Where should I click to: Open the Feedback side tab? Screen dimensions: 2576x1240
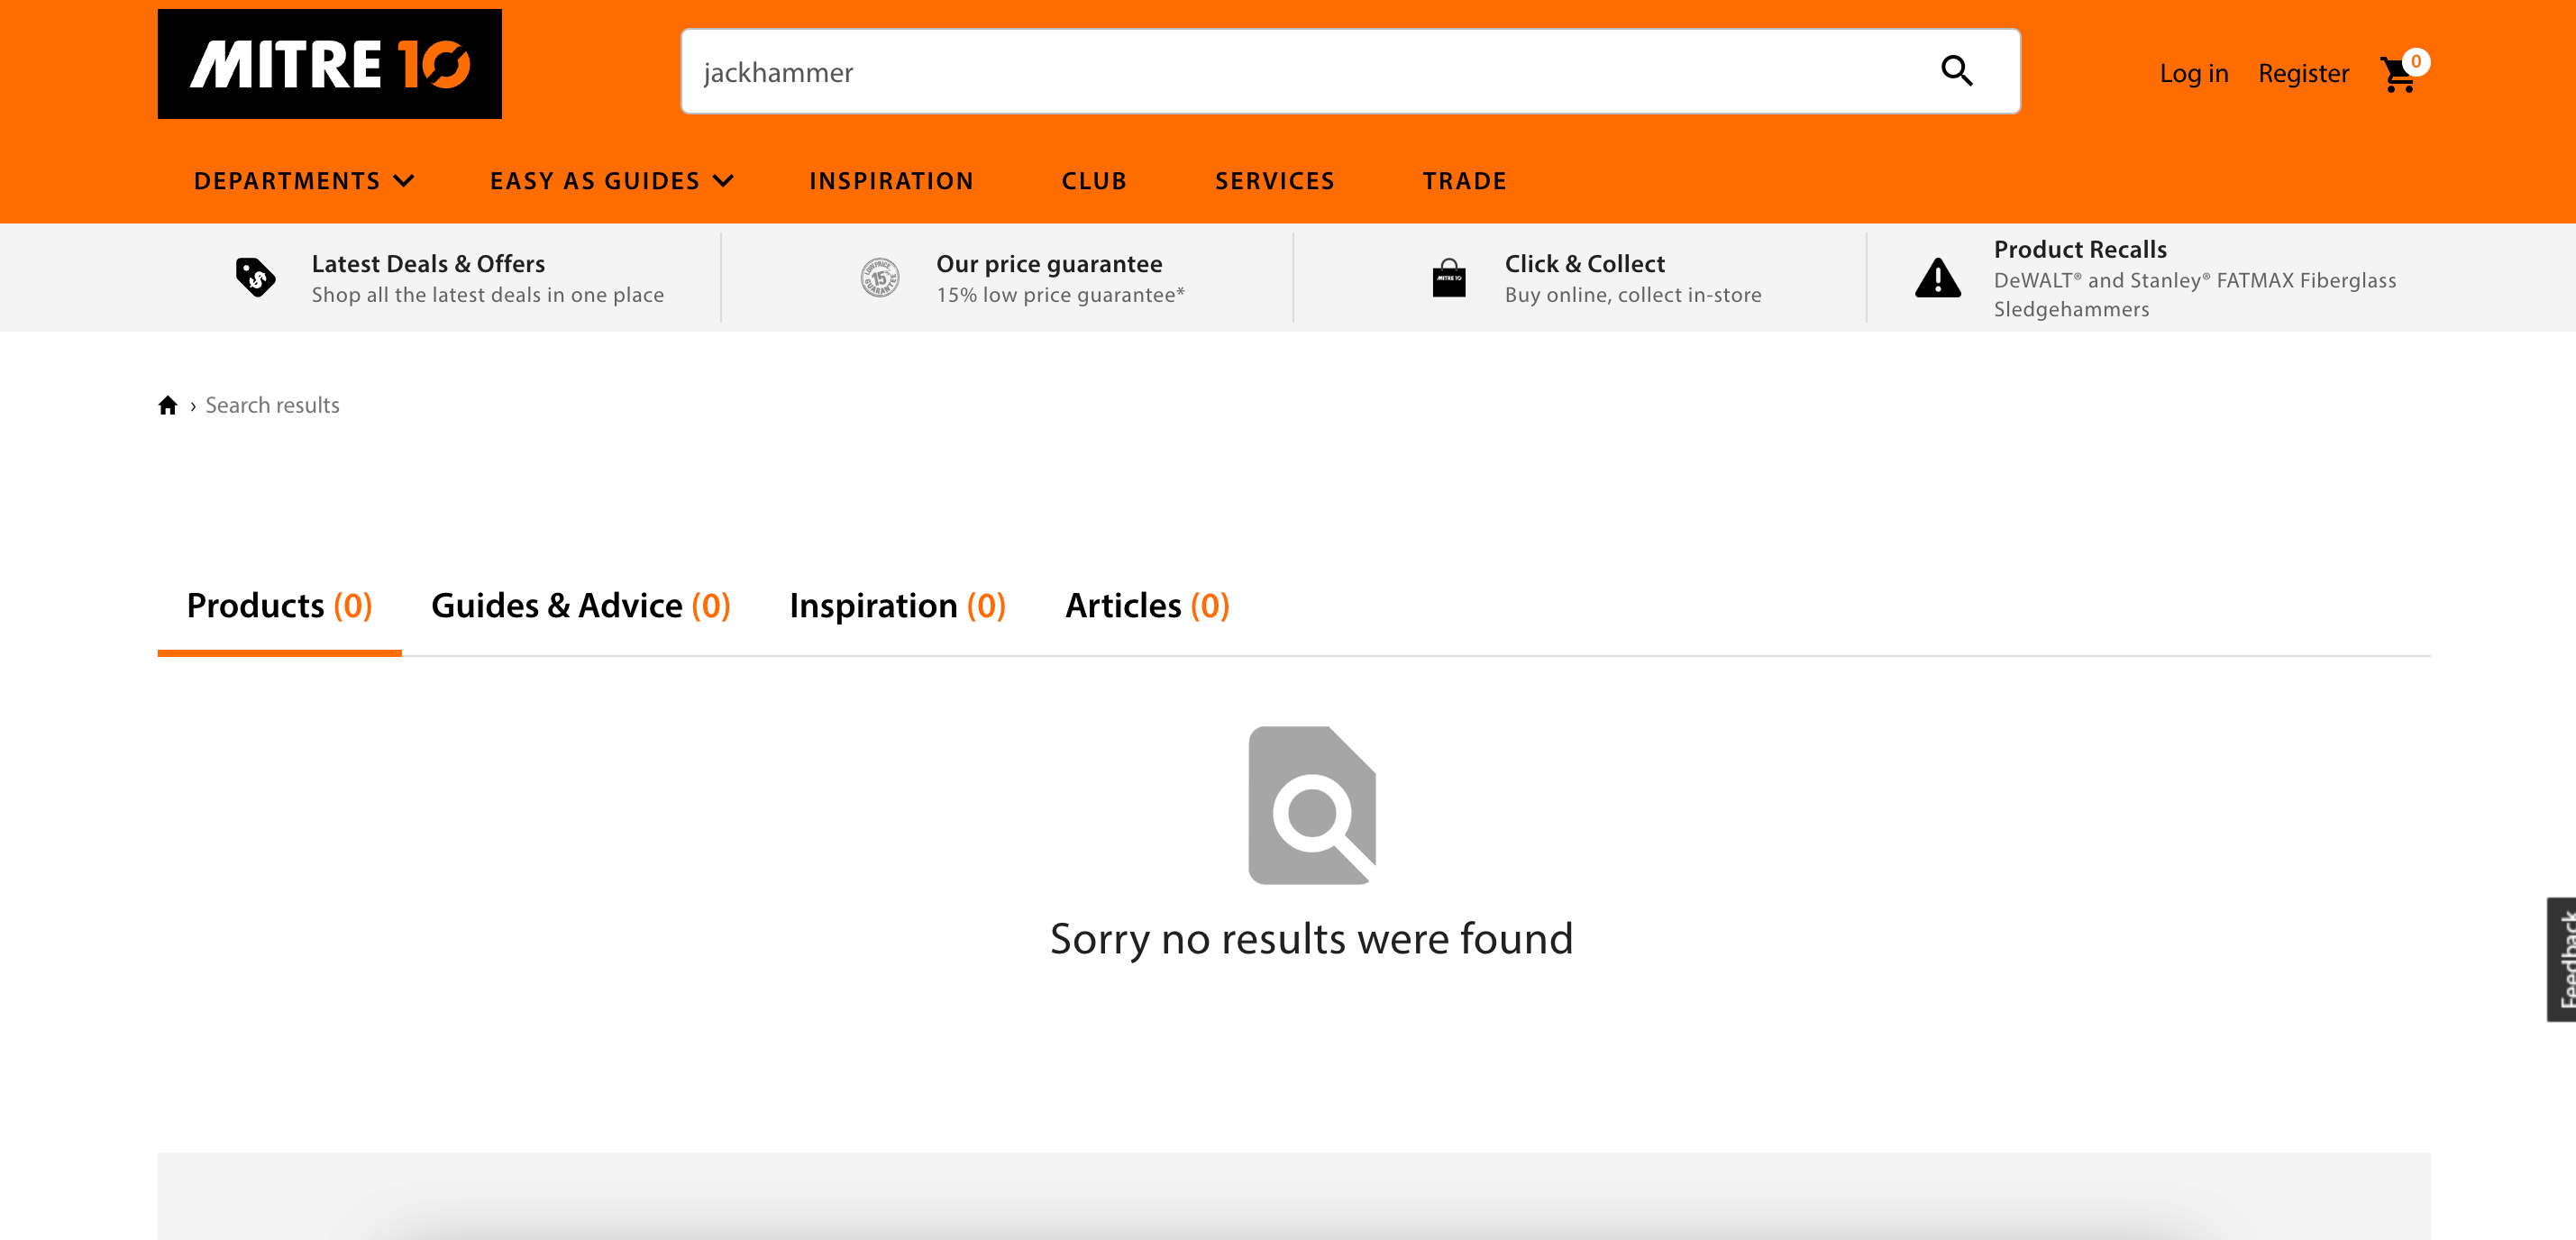2562,958
